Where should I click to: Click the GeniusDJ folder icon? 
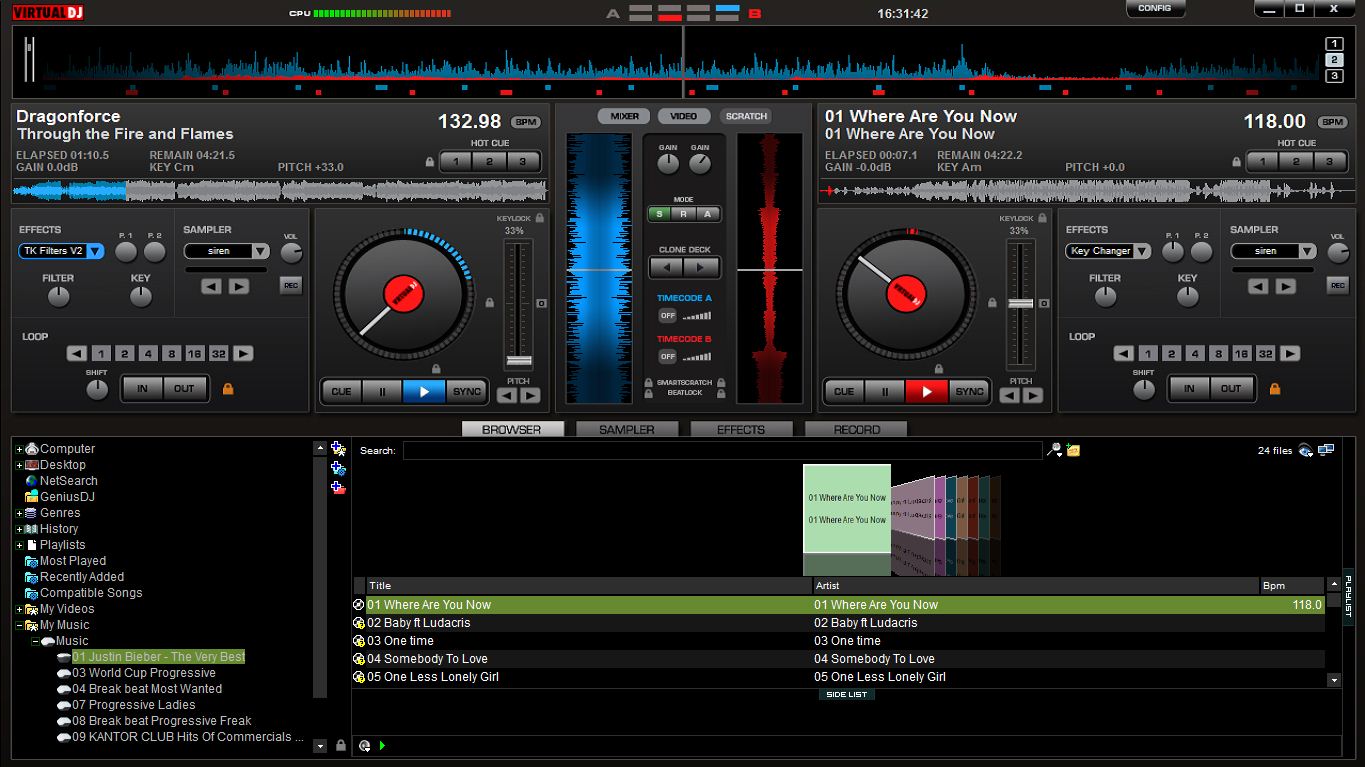pos(32,497)
